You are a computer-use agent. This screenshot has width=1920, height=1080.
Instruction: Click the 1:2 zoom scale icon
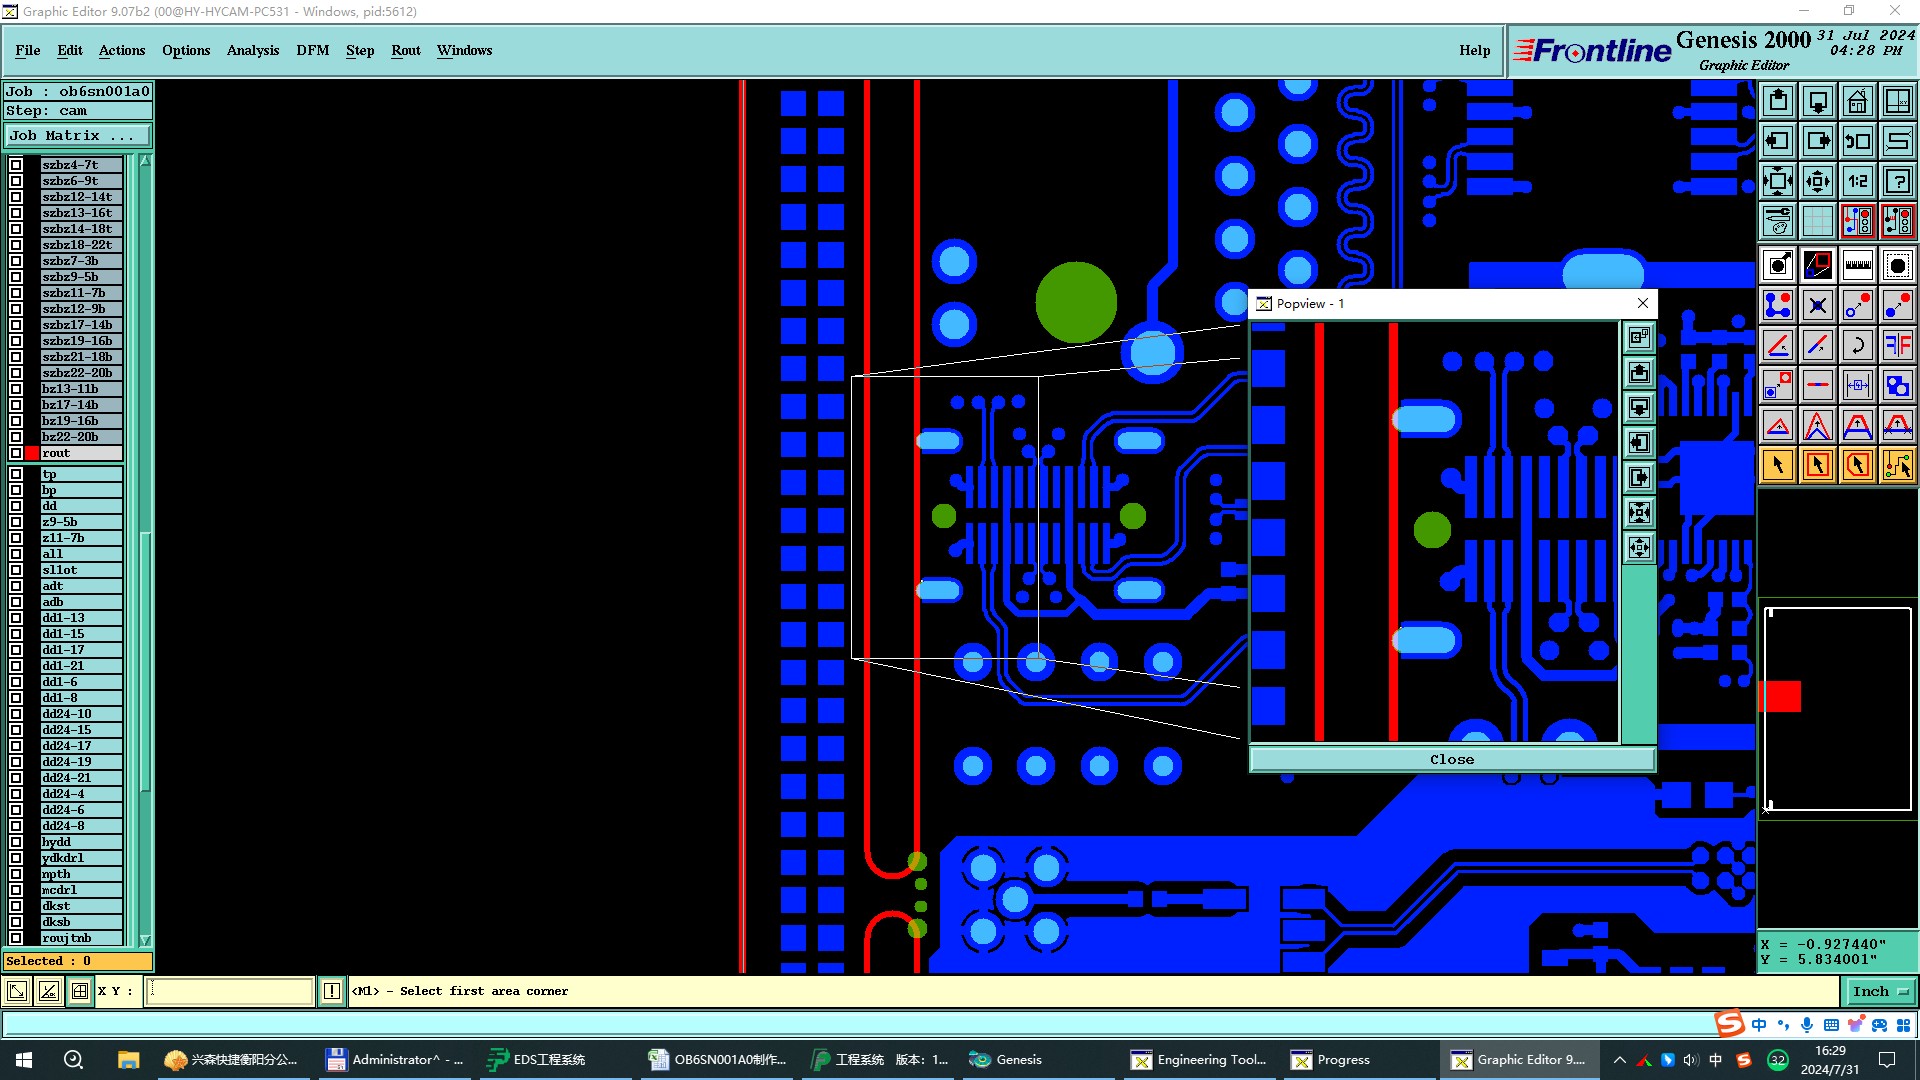[1857, 181]
